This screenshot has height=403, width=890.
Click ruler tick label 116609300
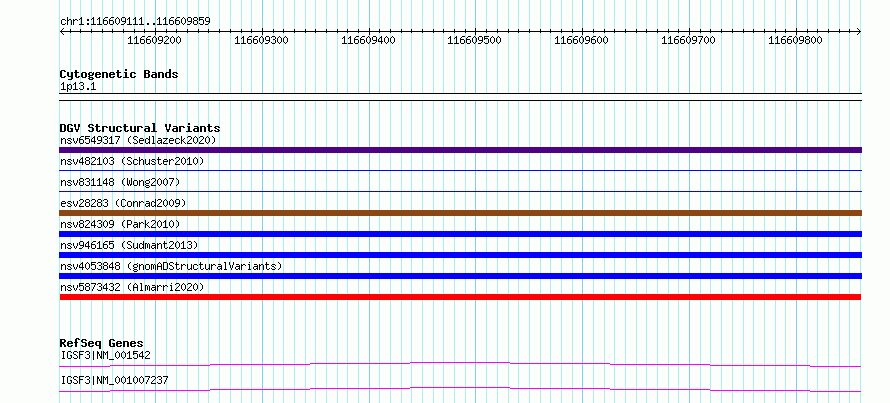click(262, 40)
